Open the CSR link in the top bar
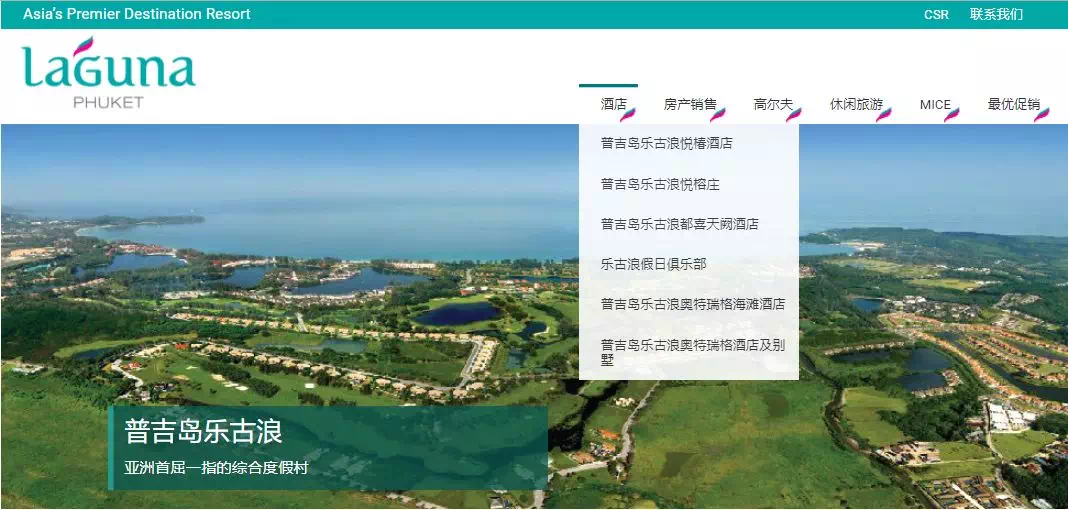 936,14
